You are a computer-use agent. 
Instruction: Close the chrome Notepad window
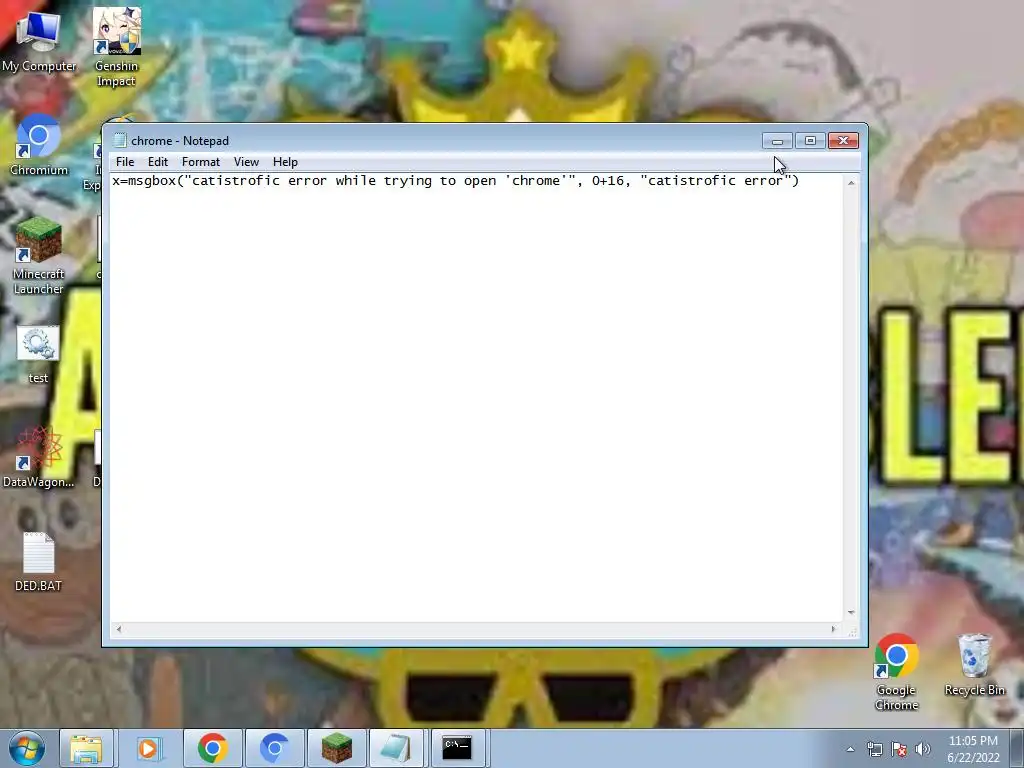[843, 140]
